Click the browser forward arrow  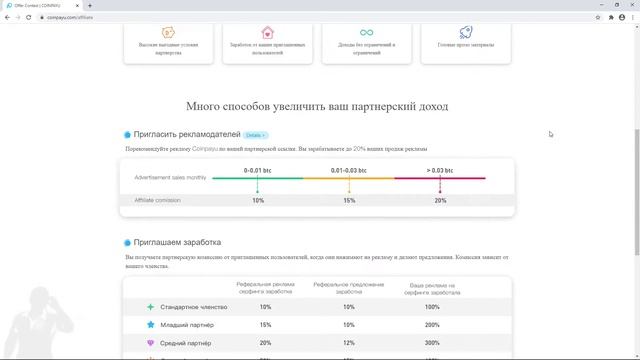point(18,18)
